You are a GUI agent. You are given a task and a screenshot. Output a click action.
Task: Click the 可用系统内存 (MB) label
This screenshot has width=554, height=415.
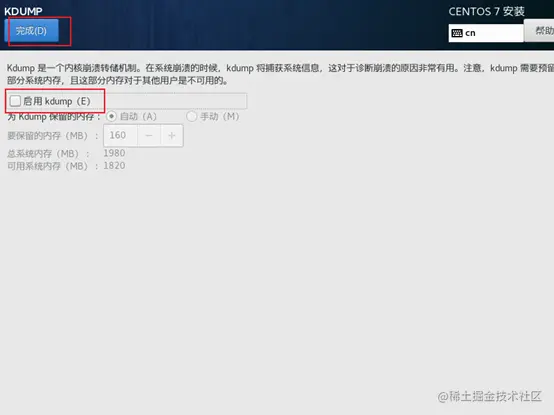(x=53, y=166)
